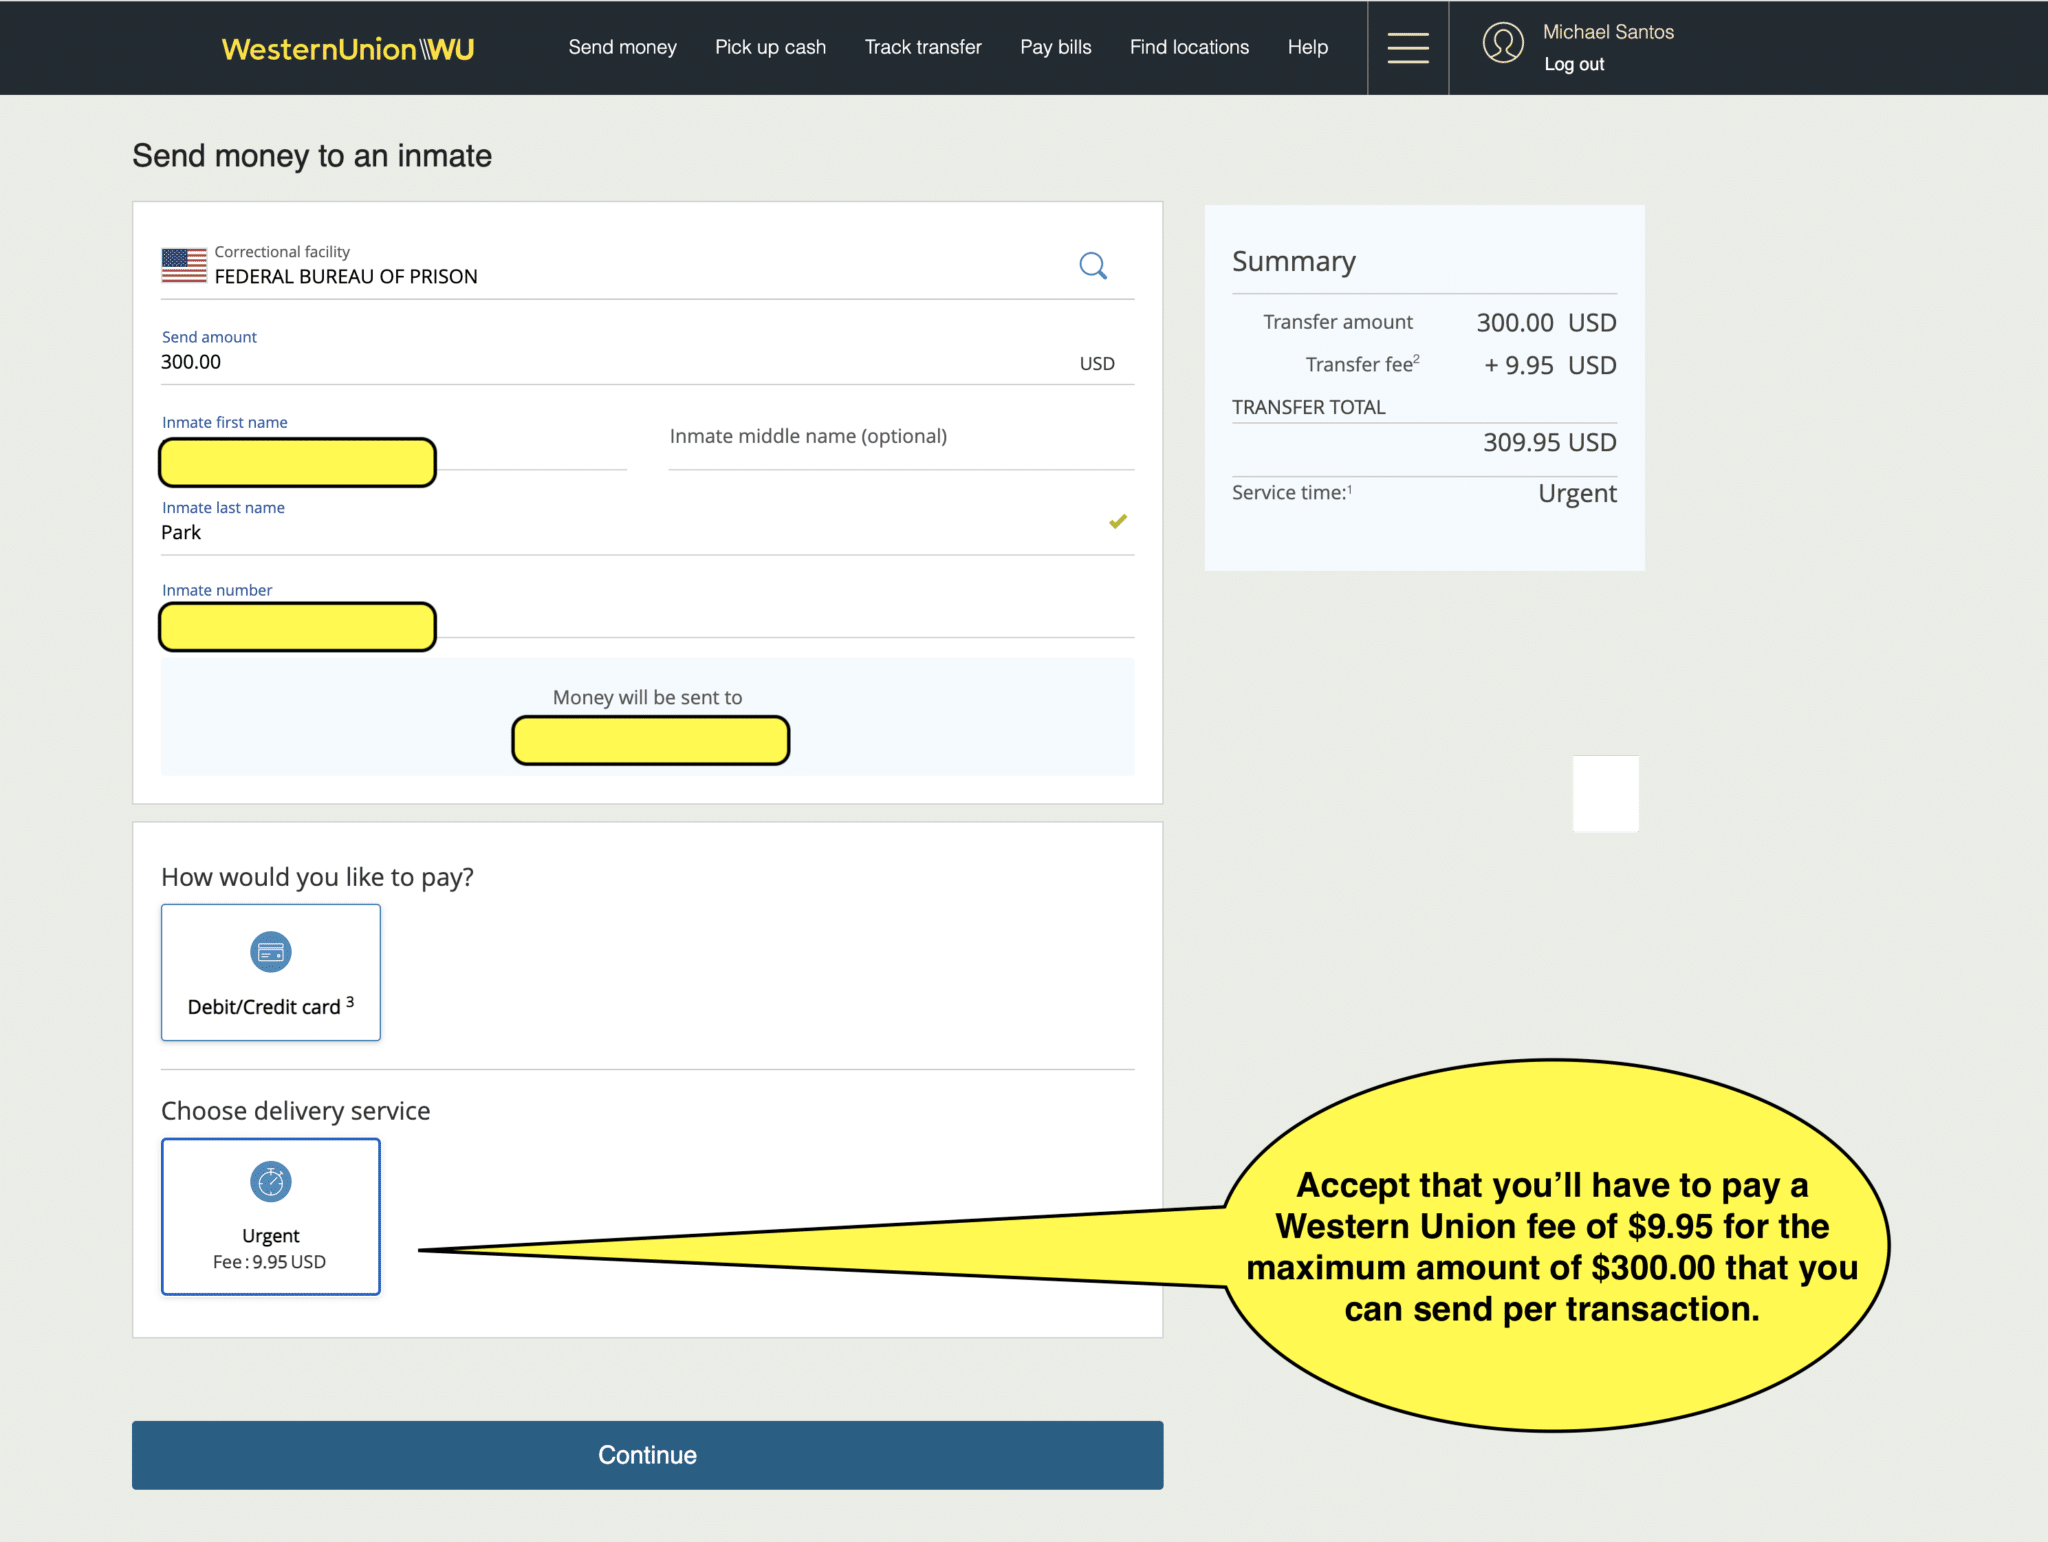Click the US flag icon
Screen dimensions: 2048x1542
pos(184,265)
